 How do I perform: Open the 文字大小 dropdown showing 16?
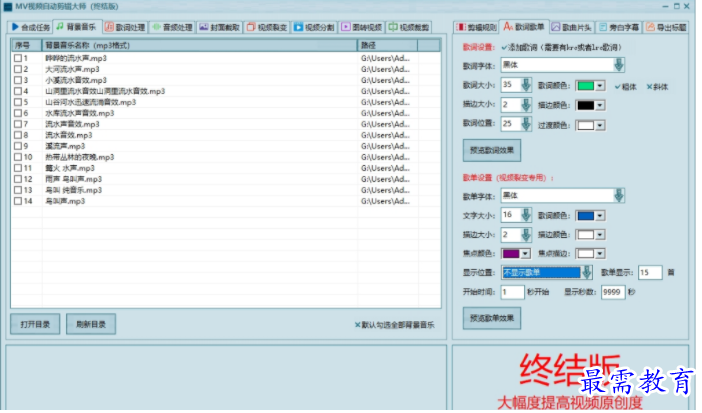point(526,215)
